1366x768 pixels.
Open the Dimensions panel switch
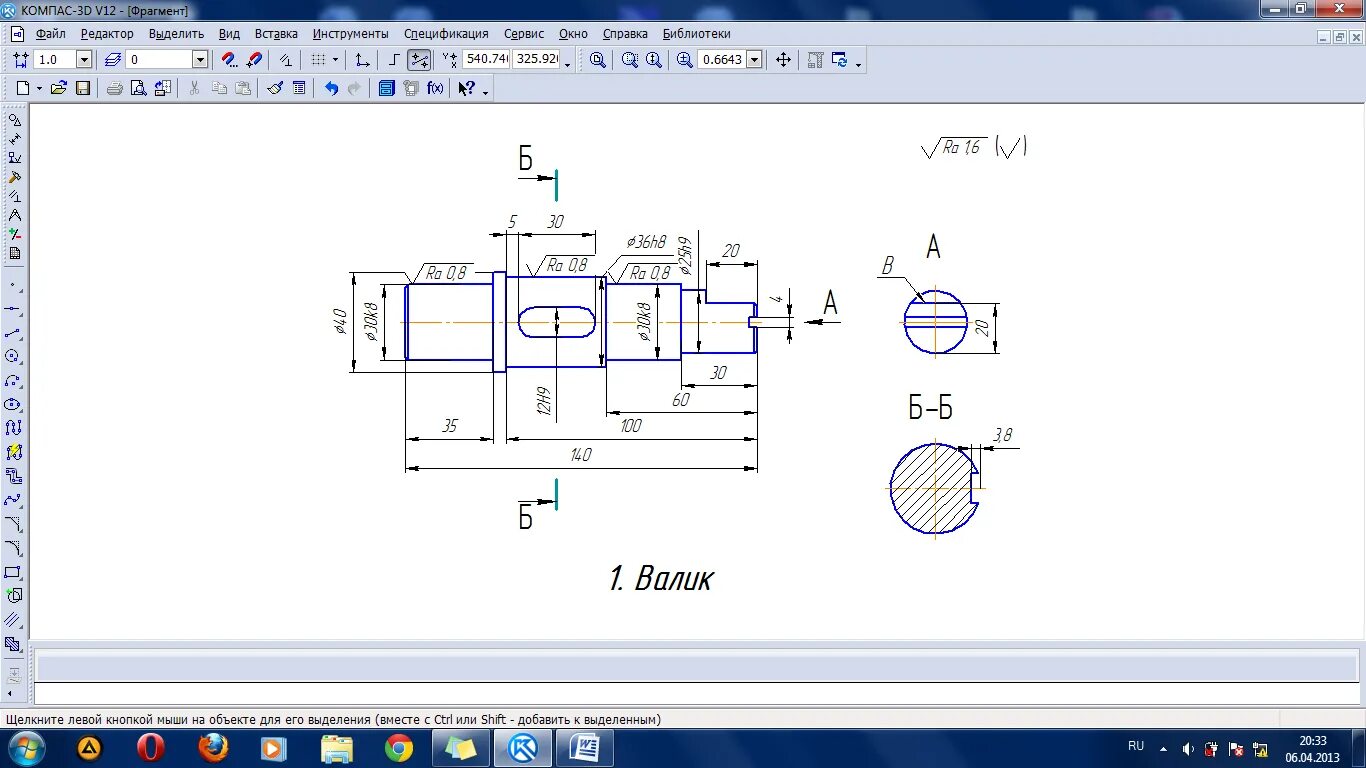[x=13, y=138]
